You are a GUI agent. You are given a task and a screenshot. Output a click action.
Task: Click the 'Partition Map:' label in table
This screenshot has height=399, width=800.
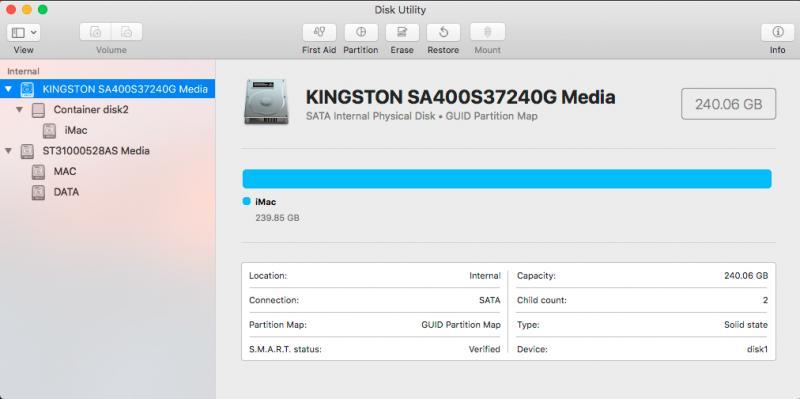(x=278, y=325)
